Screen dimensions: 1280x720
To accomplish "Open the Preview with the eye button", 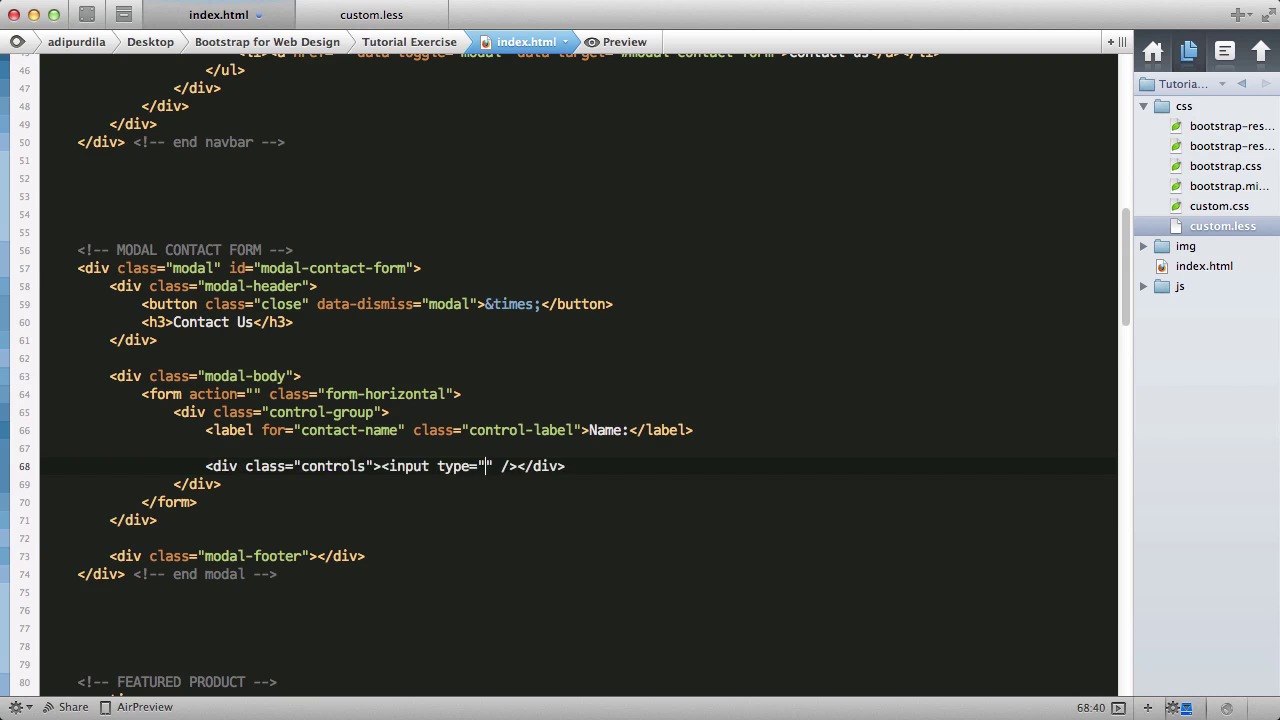I will [x=616, y=42].
